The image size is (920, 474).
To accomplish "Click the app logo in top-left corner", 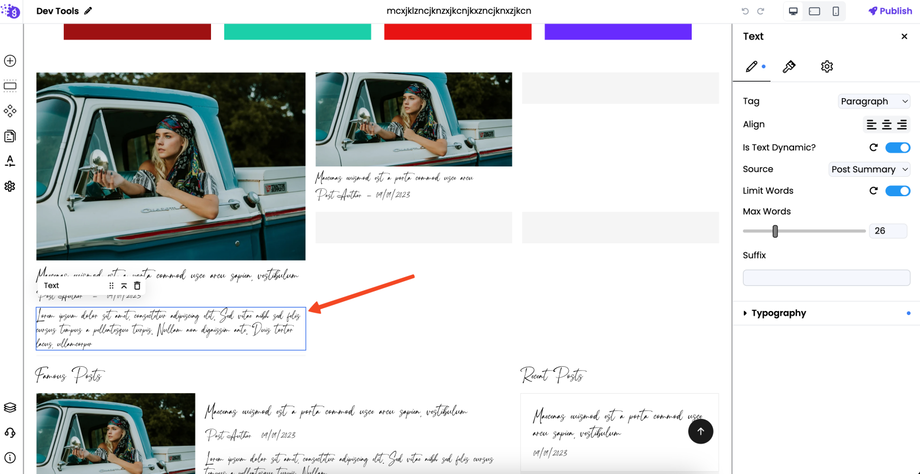I will [x=11, y=11].
